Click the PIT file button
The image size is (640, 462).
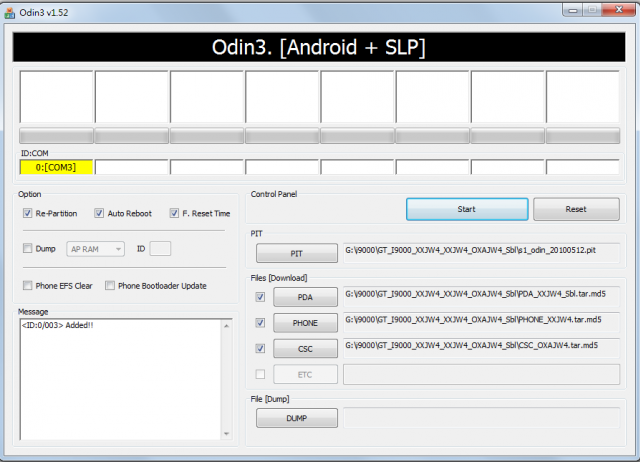click(297, 253)
